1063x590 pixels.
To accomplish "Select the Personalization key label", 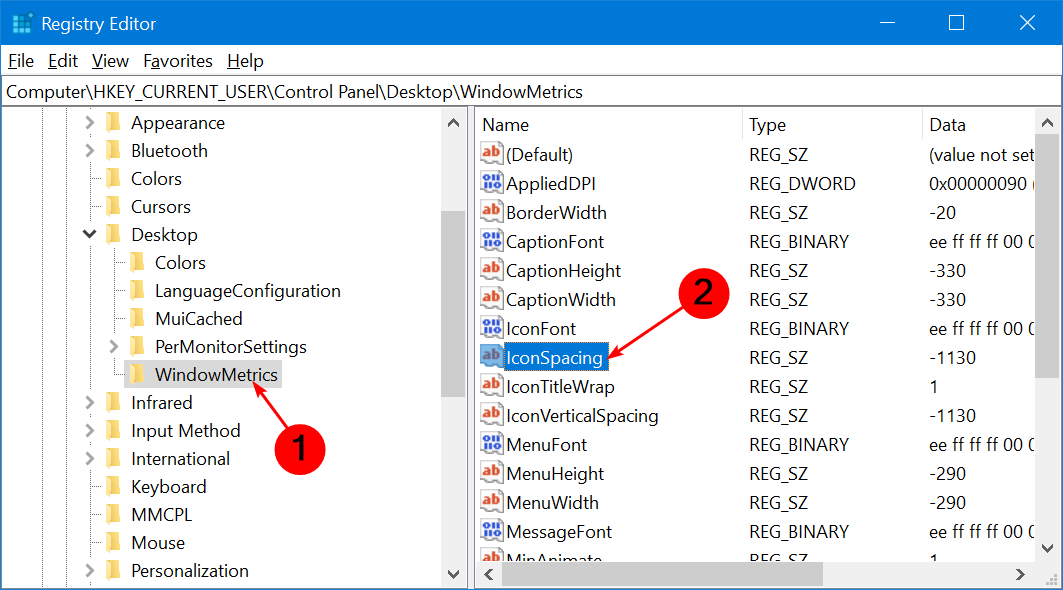I will 190,570.
